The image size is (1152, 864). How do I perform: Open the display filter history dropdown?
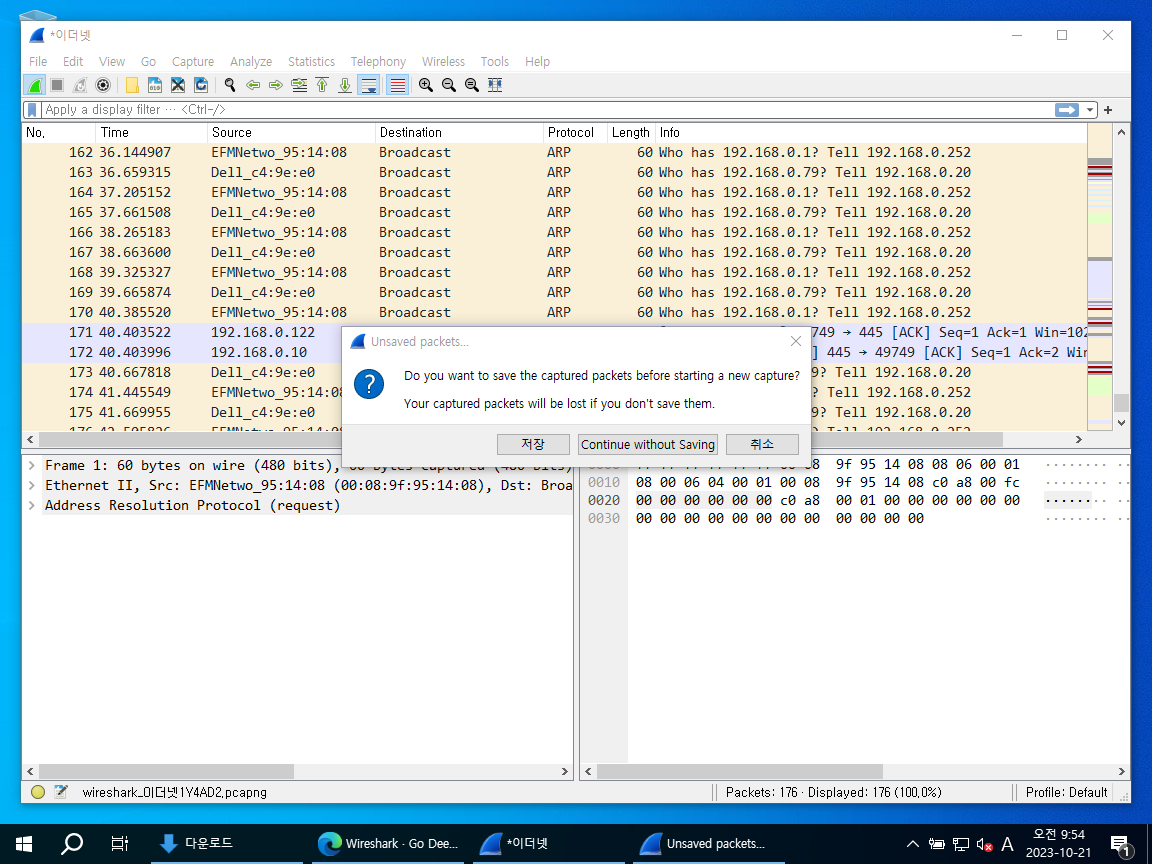[1090, 109]
